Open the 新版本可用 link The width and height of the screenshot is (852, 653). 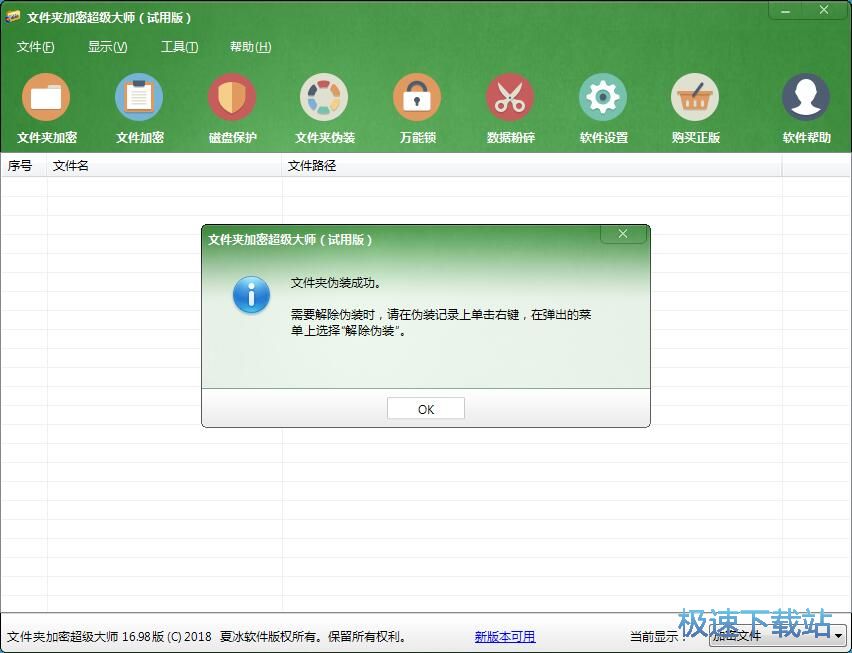click(x=505, y=636)
